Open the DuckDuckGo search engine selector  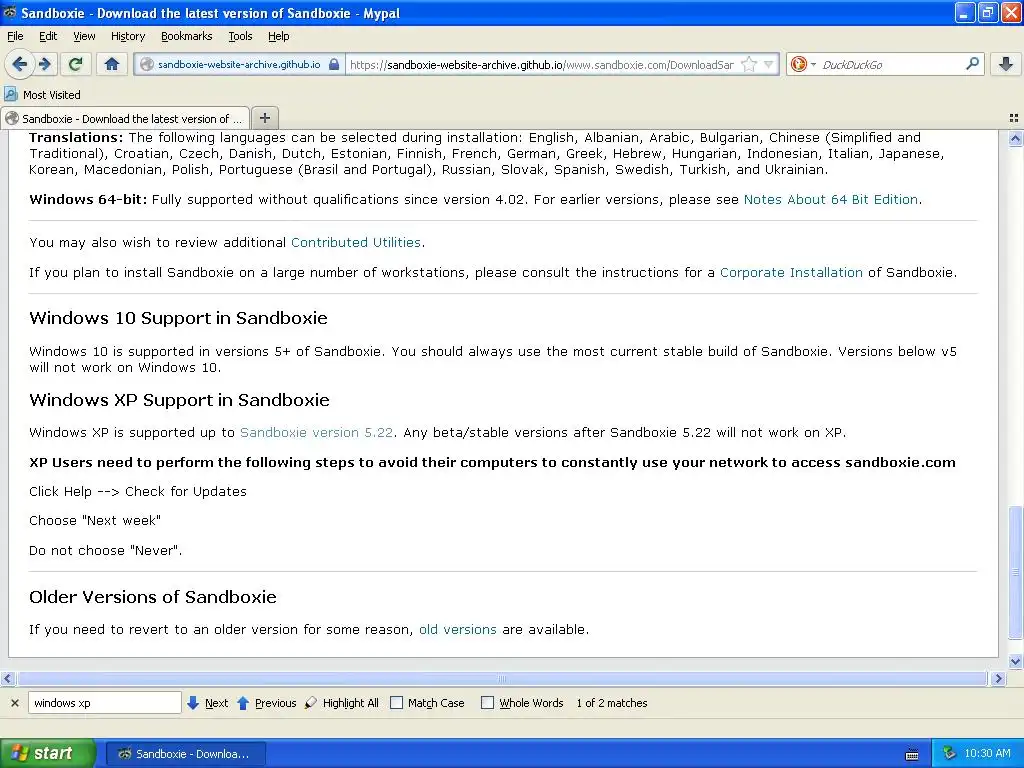(x=803, y=64)
